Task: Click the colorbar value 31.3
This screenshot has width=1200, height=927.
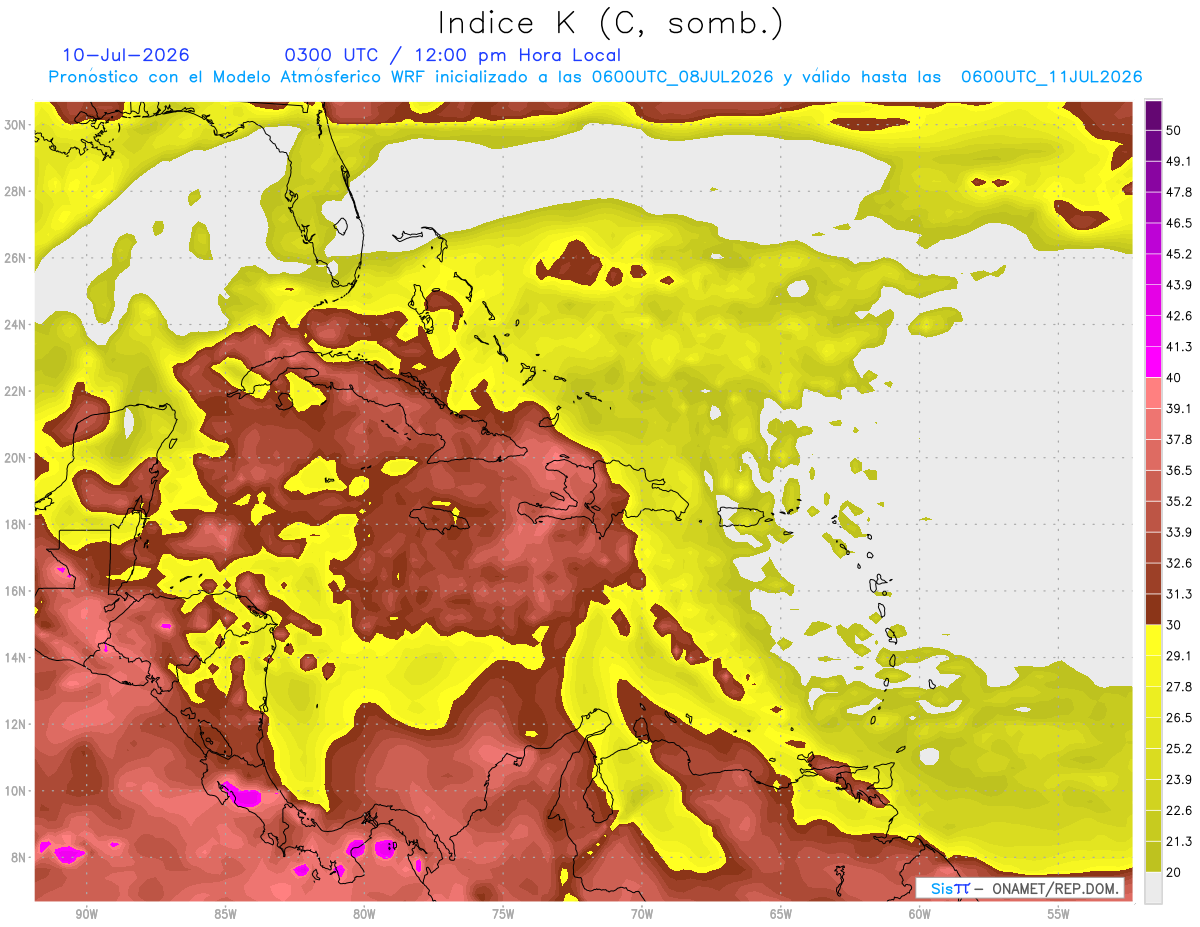Action: pos(1179,594)
